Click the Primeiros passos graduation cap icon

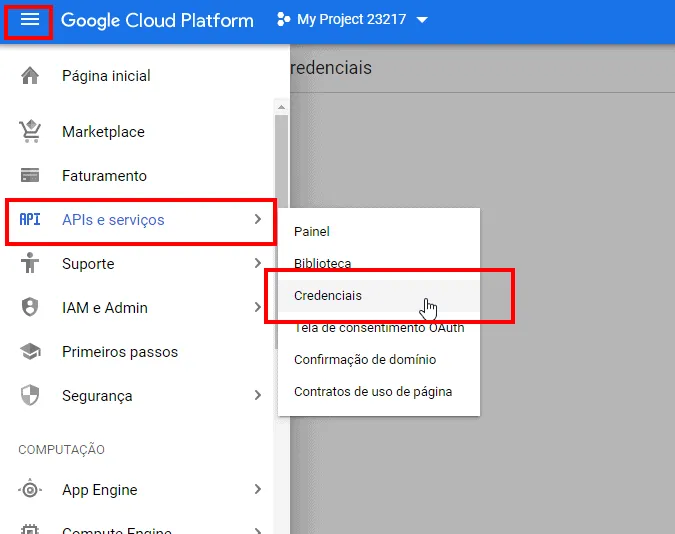click(x=30, y=352)
